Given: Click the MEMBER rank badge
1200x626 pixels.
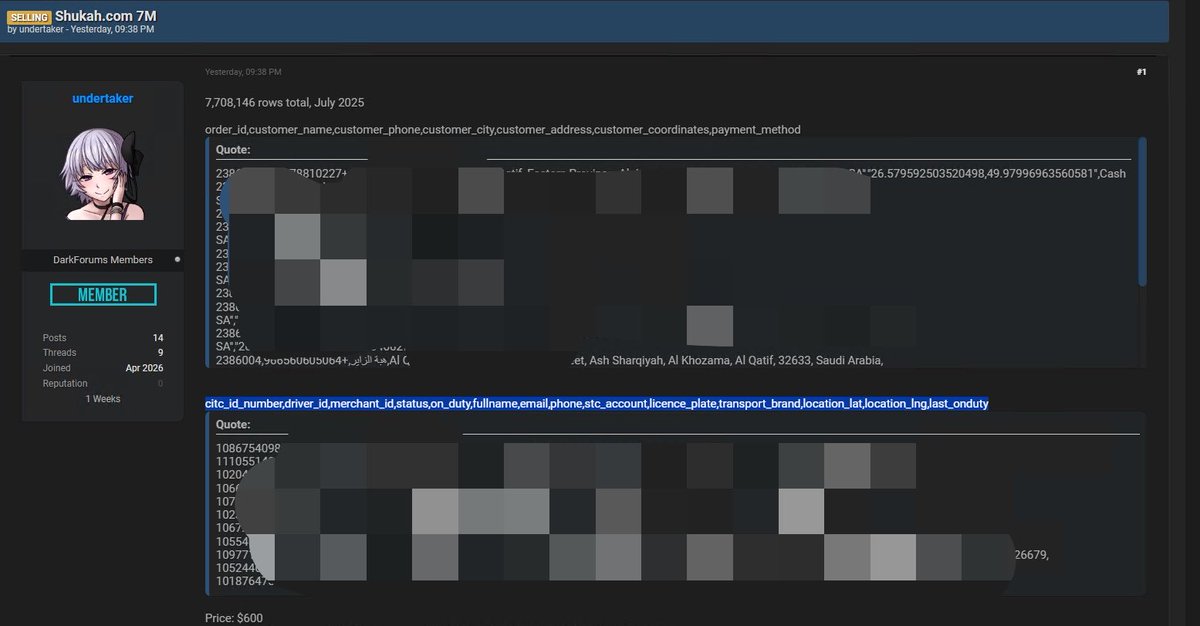Looking at the screenshot, I should (103, 295).
